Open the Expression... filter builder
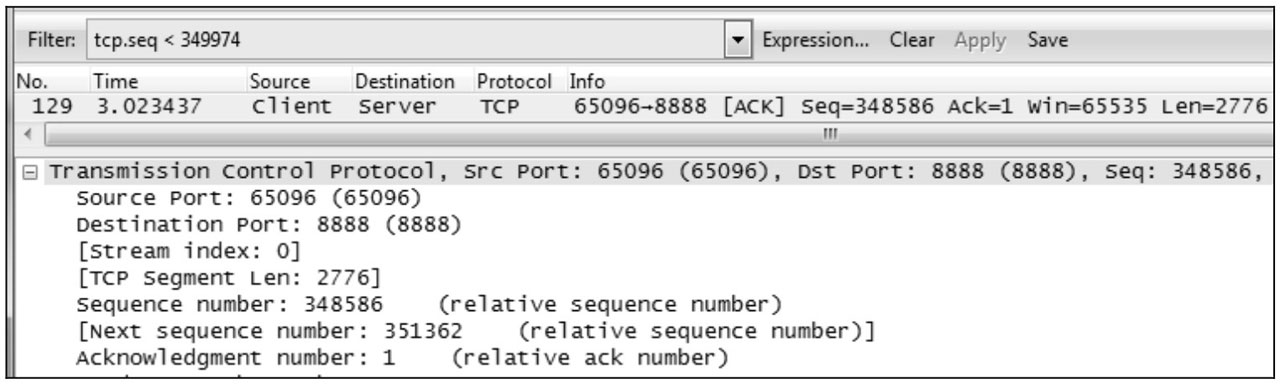 (x=811, y=41)
